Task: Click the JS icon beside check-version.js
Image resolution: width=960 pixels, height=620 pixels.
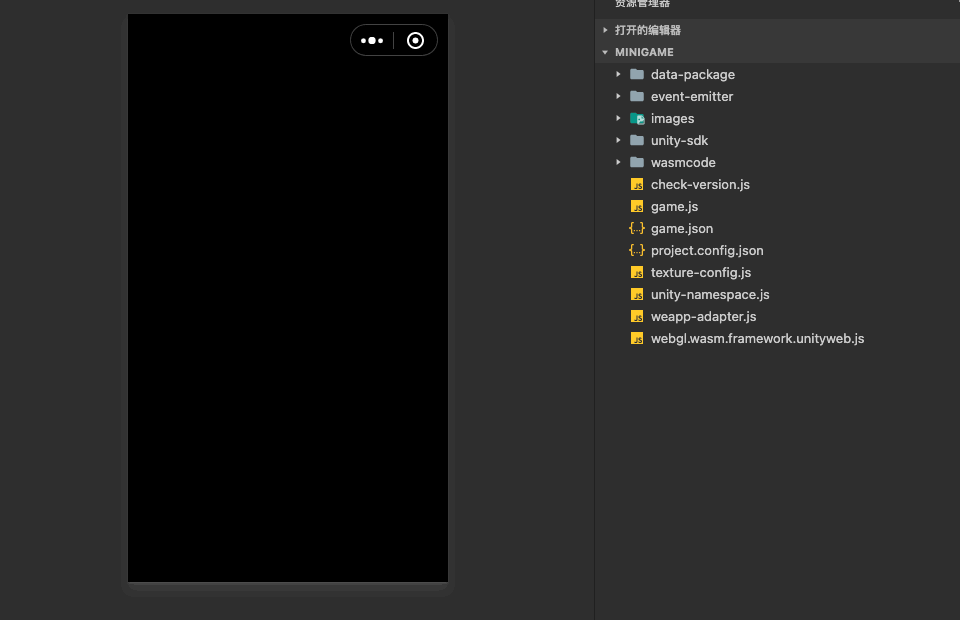Action: tap(637, 184)
